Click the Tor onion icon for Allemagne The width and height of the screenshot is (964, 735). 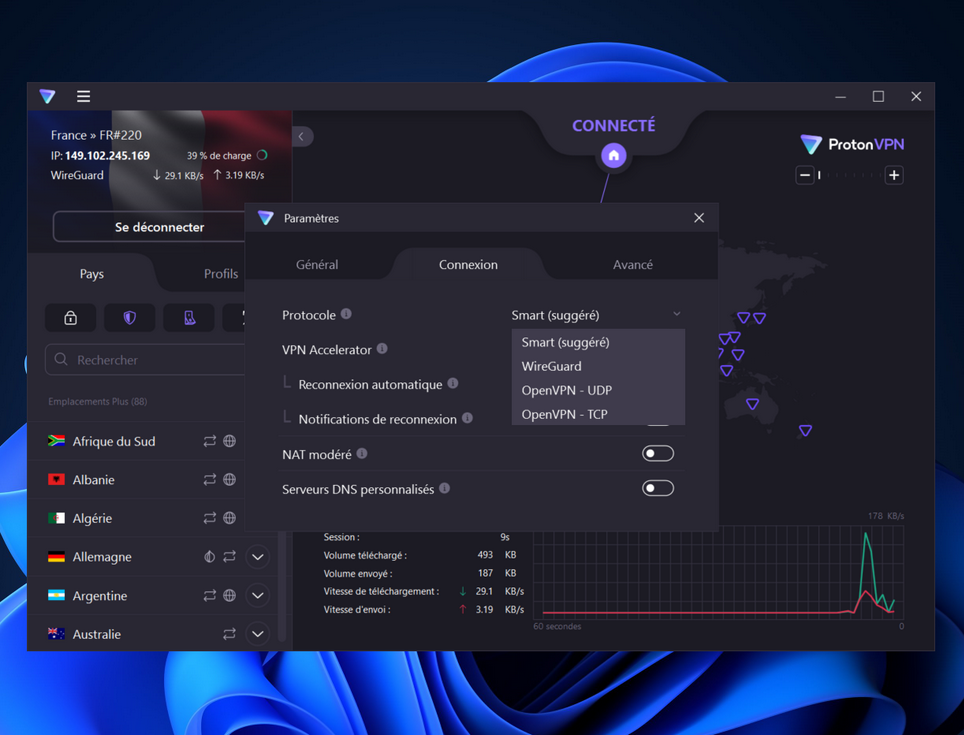click(210, 557)
